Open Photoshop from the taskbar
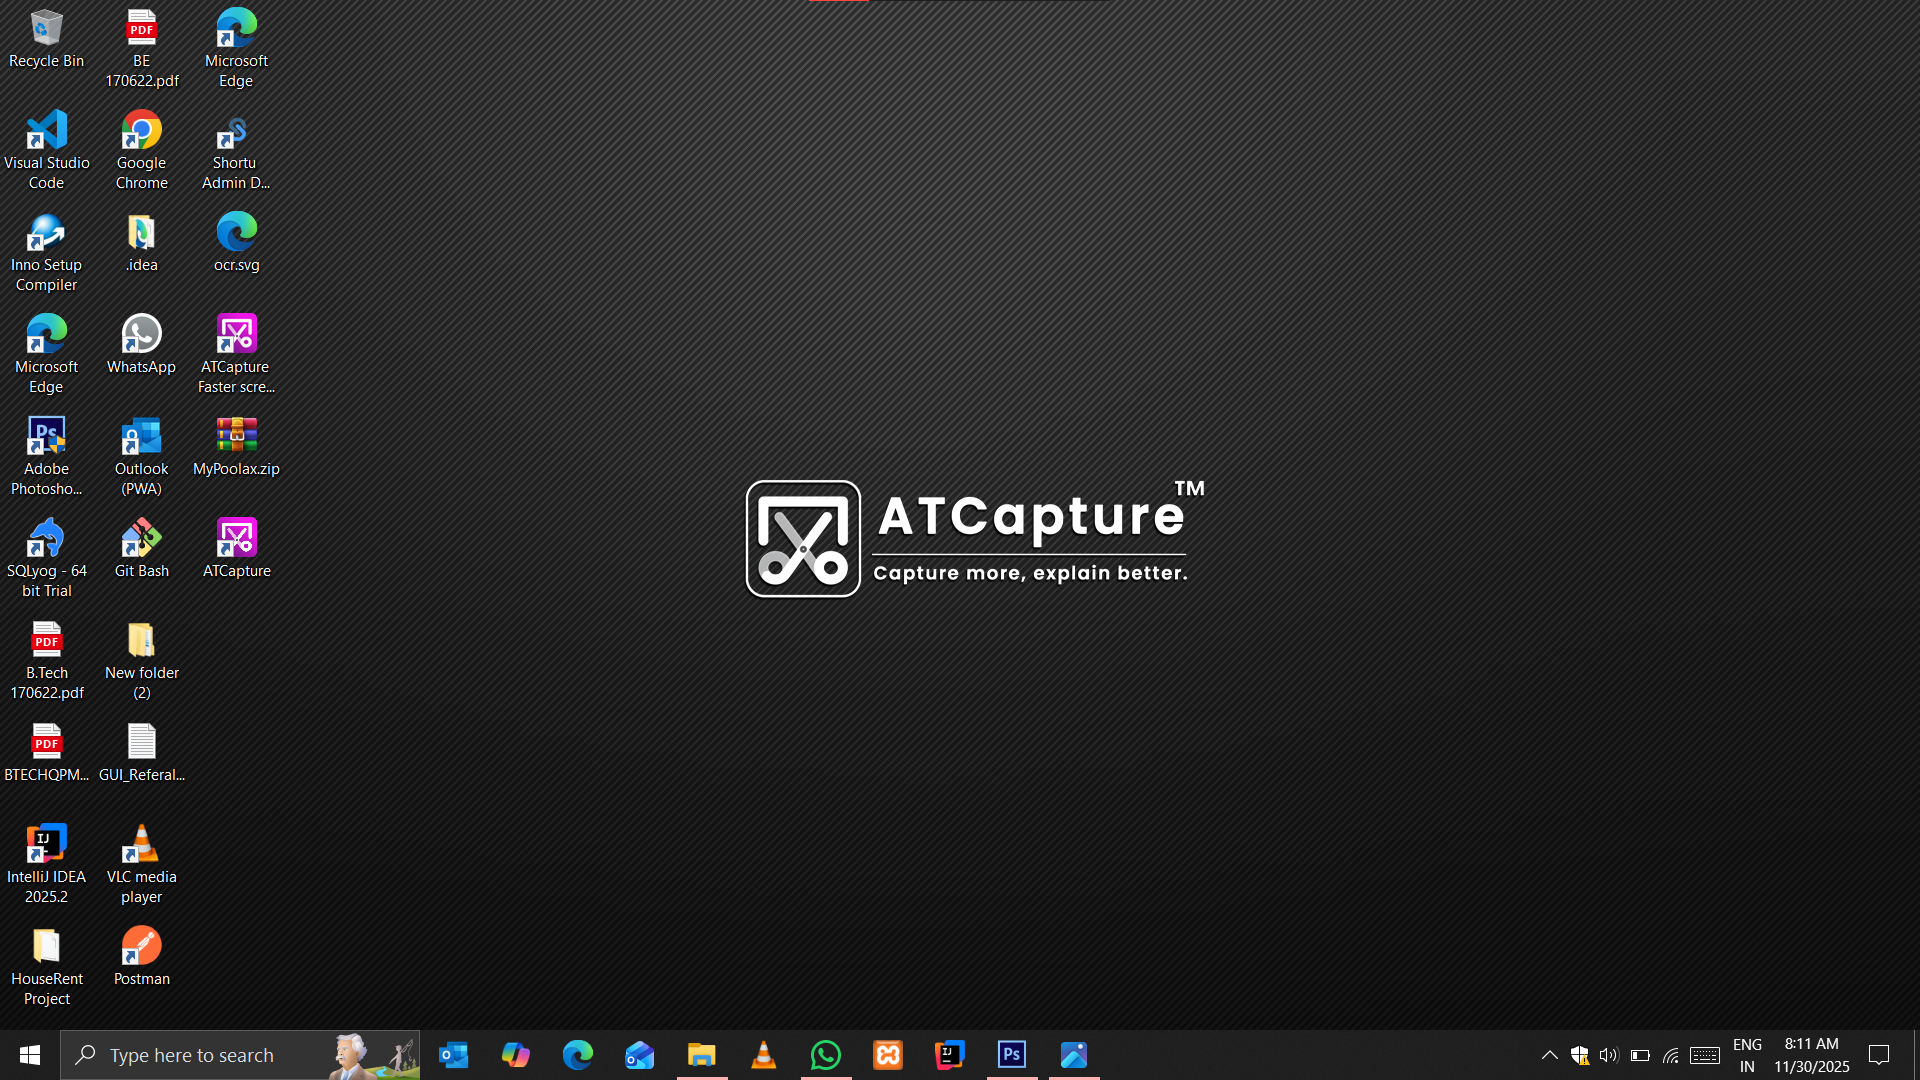This screenshot has width=1920, height=1080. [1012, 1055]
